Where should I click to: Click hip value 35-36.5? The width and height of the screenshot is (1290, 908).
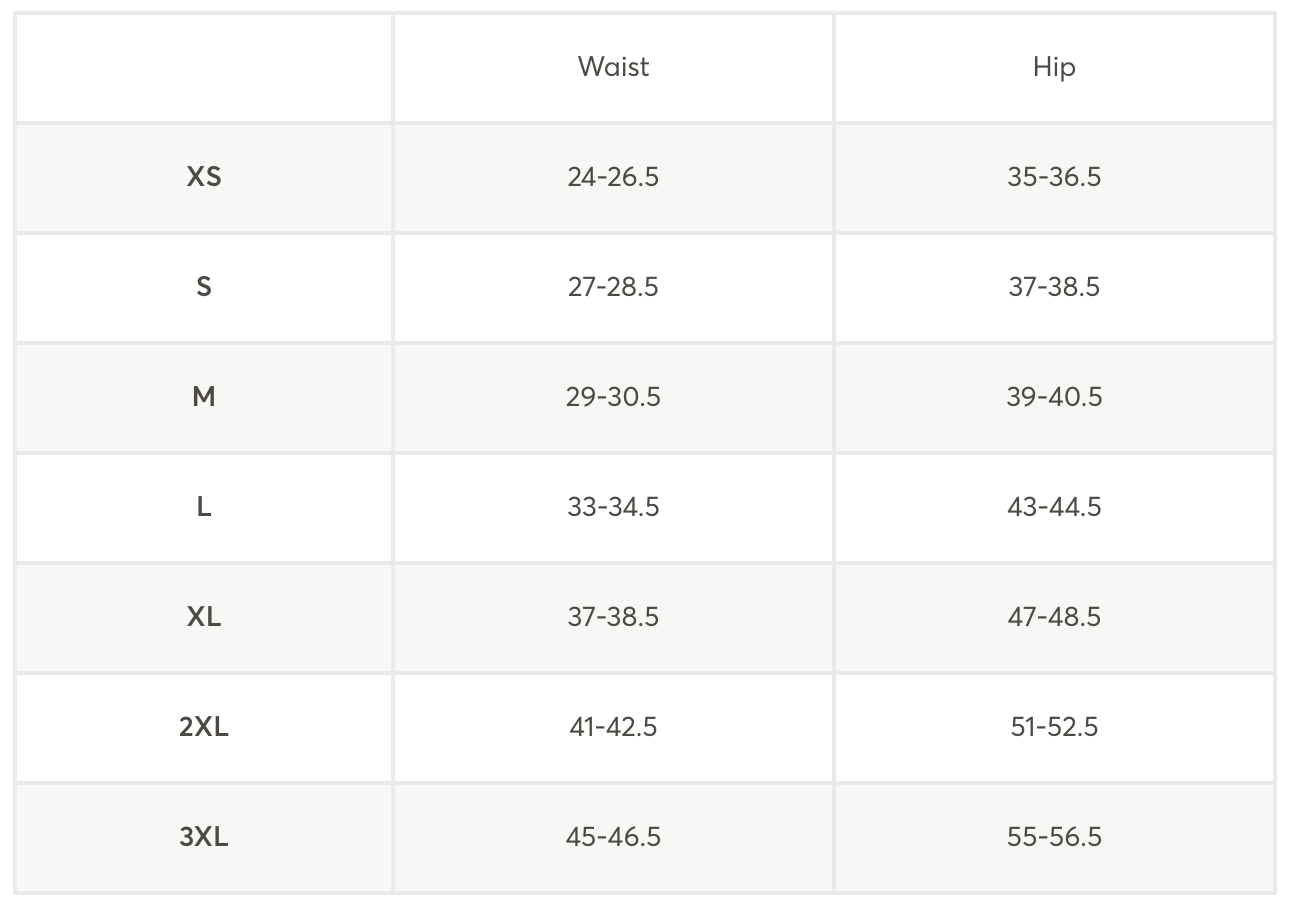click(1054, 177)
